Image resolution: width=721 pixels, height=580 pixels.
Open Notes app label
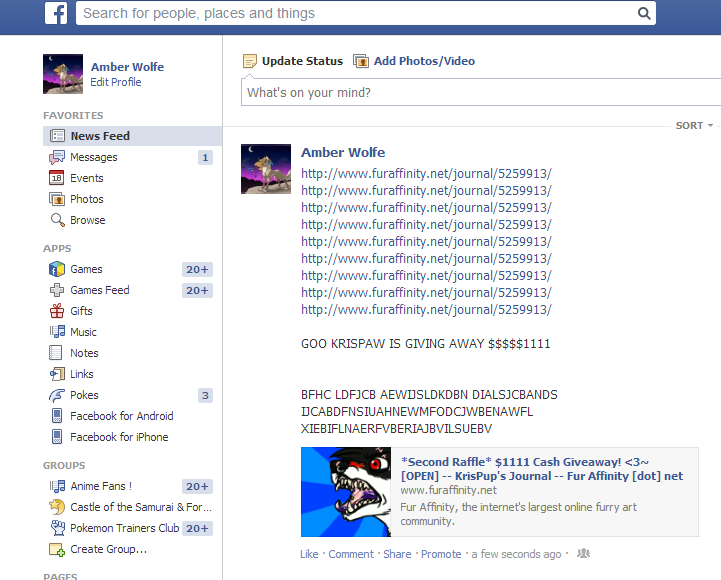(84, 353)
